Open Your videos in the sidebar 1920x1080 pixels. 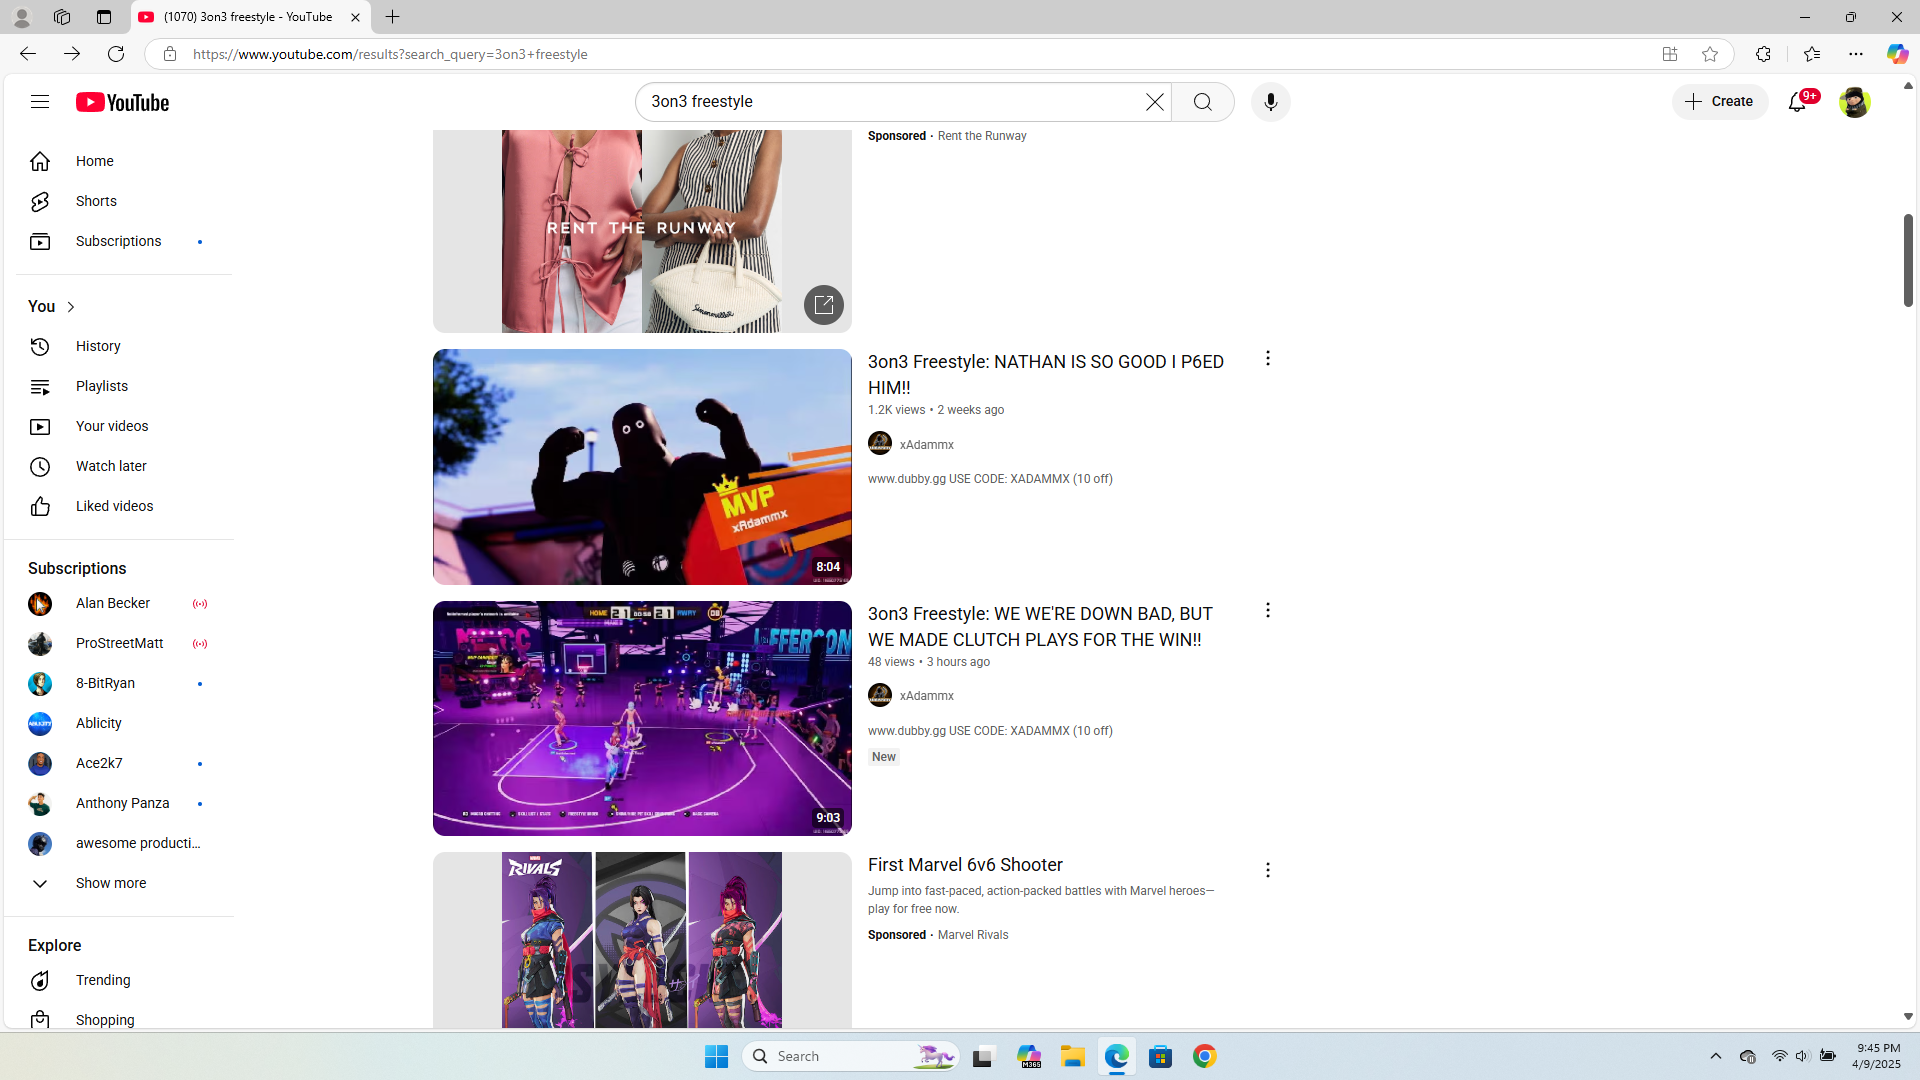click(116, 426)
